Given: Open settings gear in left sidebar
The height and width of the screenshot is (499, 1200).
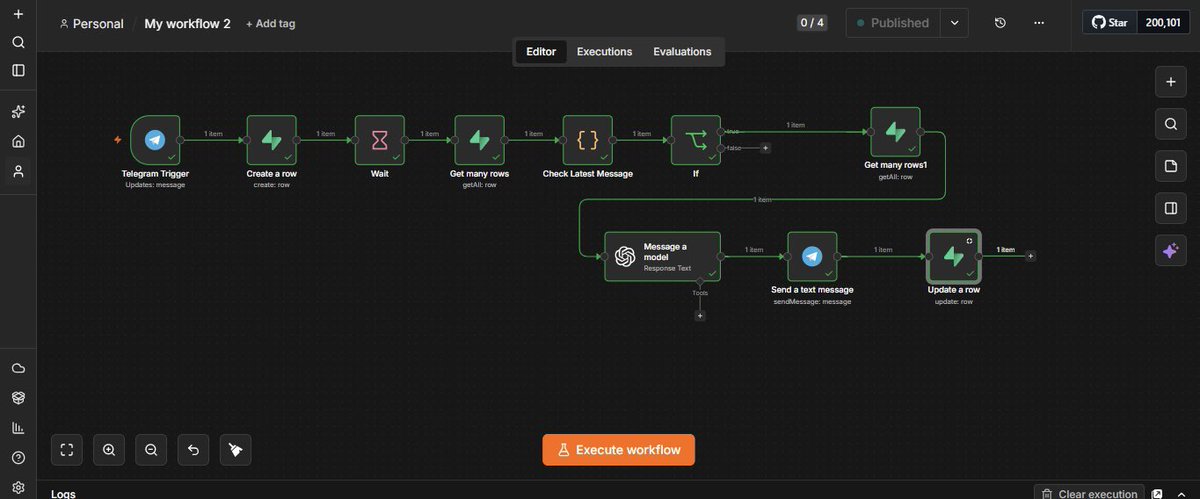Looking at the screenshot, I should coord(18,487).
